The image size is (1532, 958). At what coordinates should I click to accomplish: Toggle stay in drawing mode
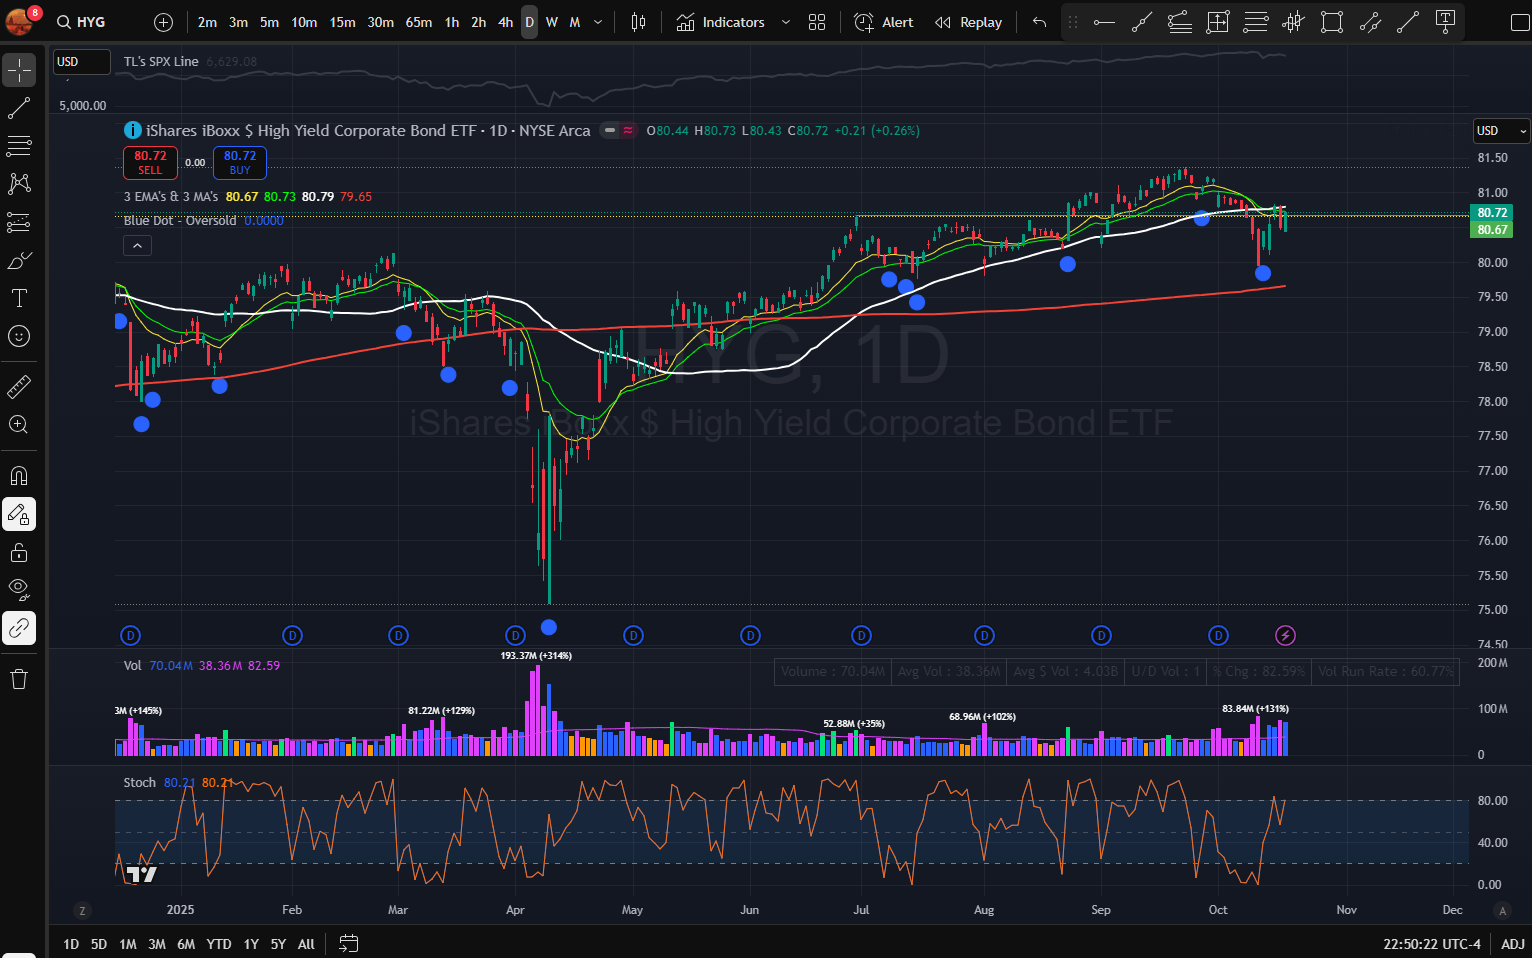point(19,514)
